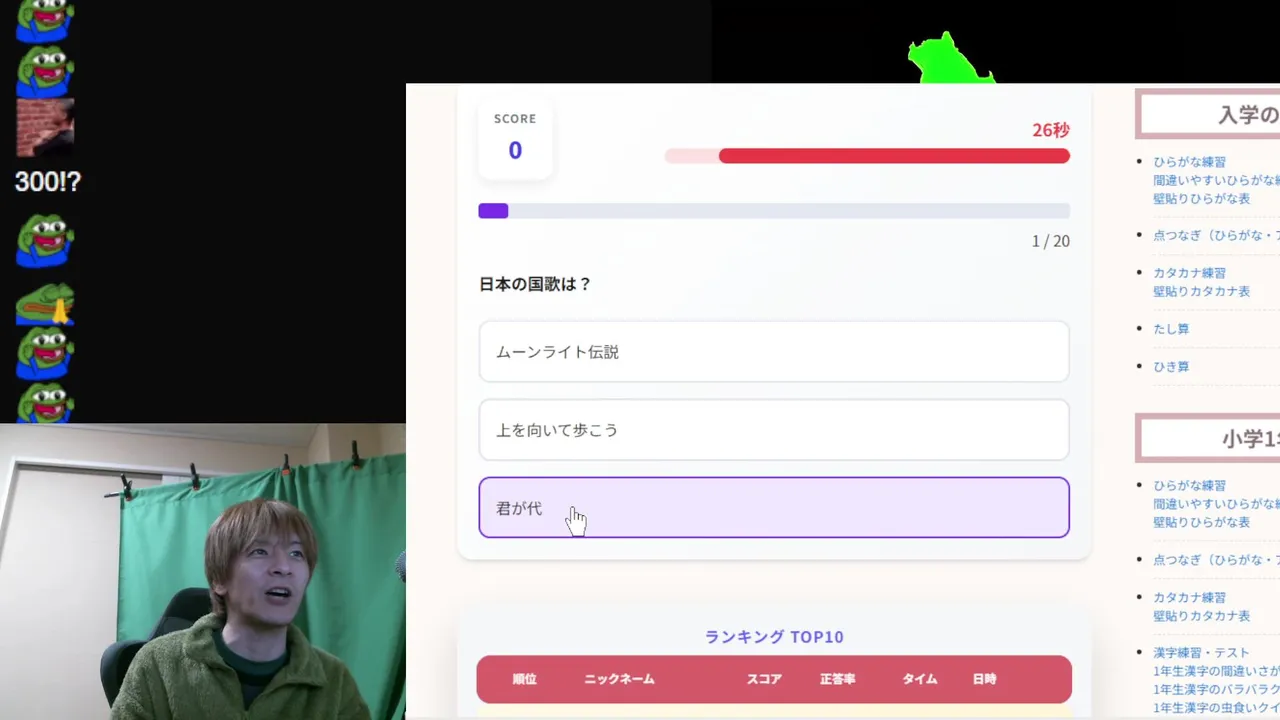Click the ランキング TOP10 heading
This screenshot has height=720, width=1280.
coord(774,637)
